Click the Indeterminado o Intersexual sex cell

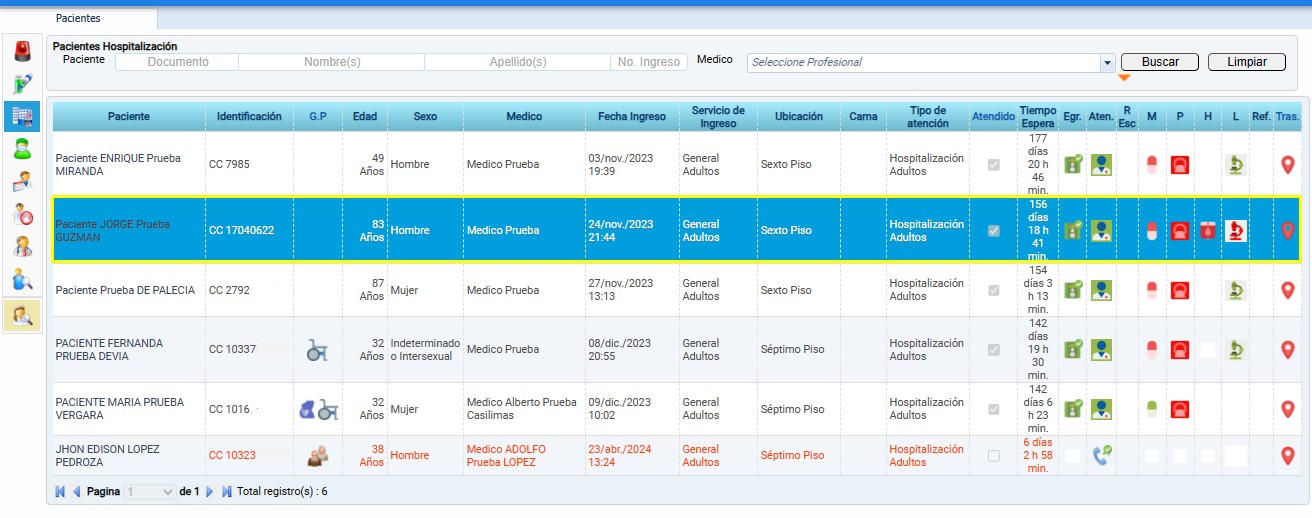coord(426,350)
